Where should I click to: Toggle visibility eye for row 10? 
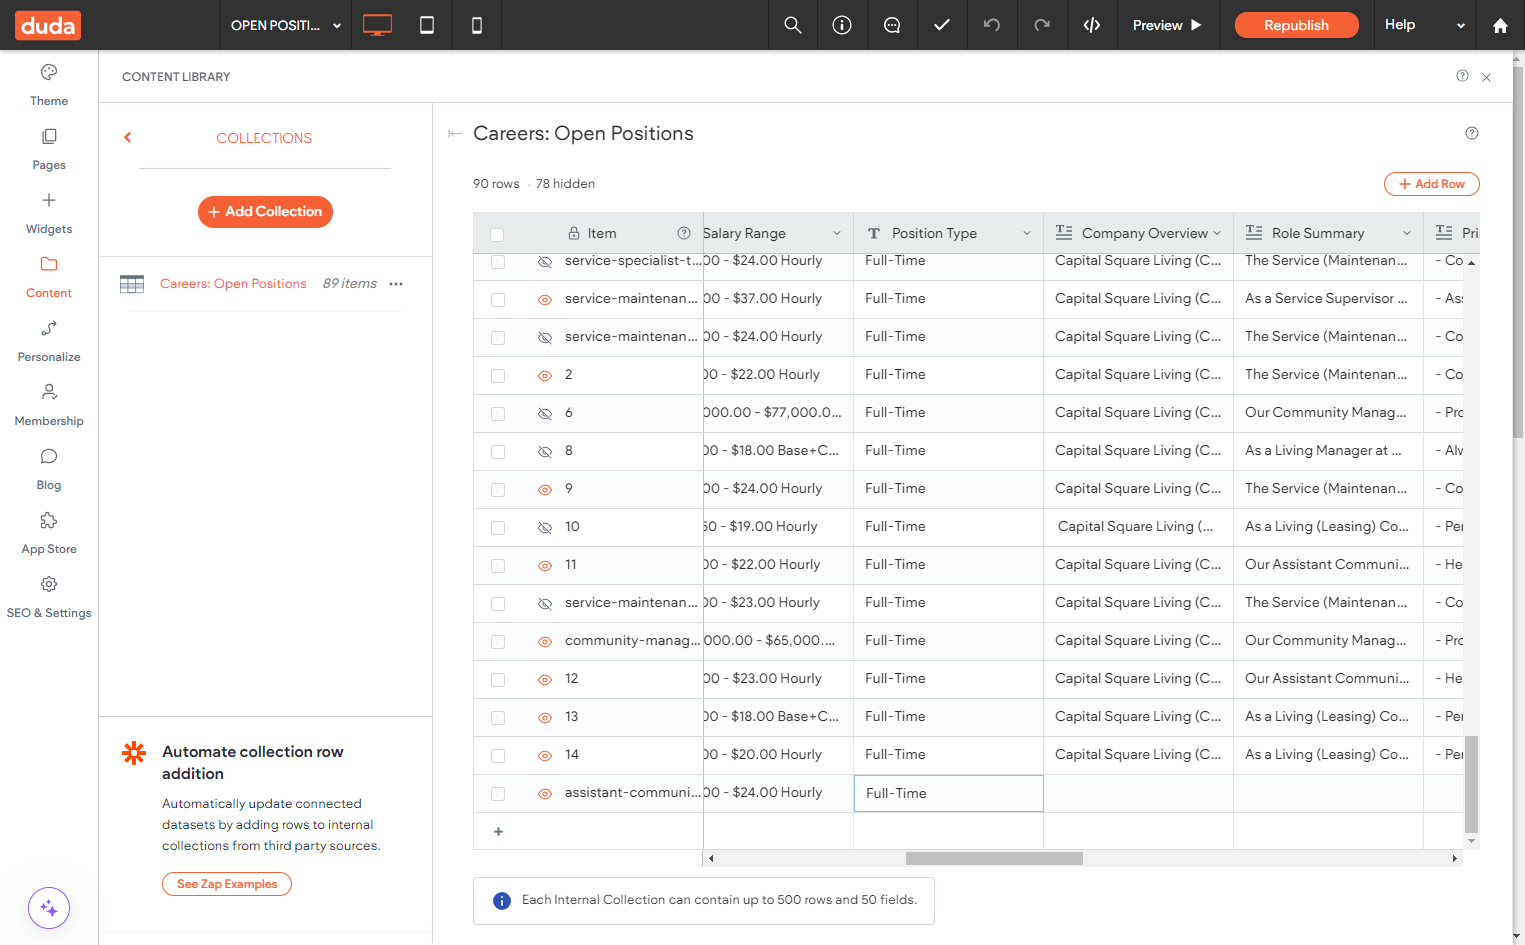pos(545,527)
